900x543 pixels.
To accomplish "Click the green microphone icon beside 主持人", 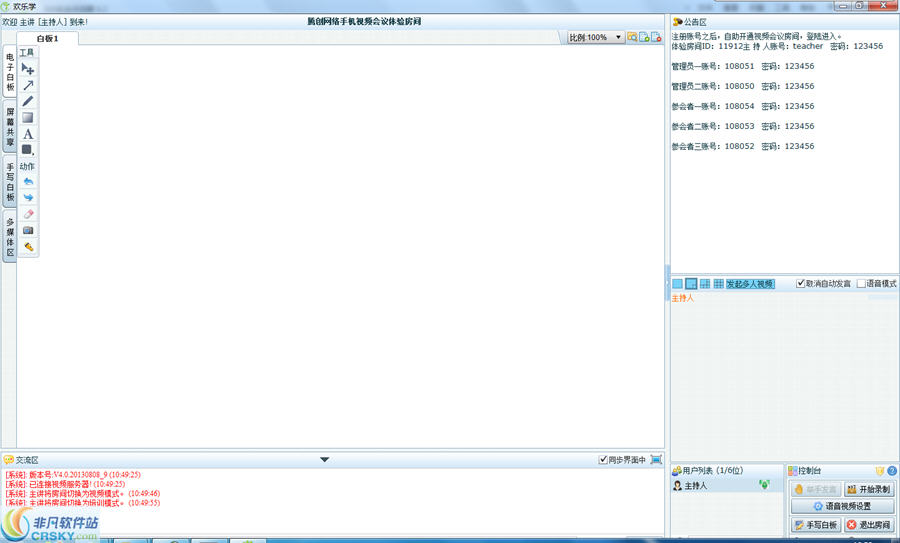I will pos(764,485).
